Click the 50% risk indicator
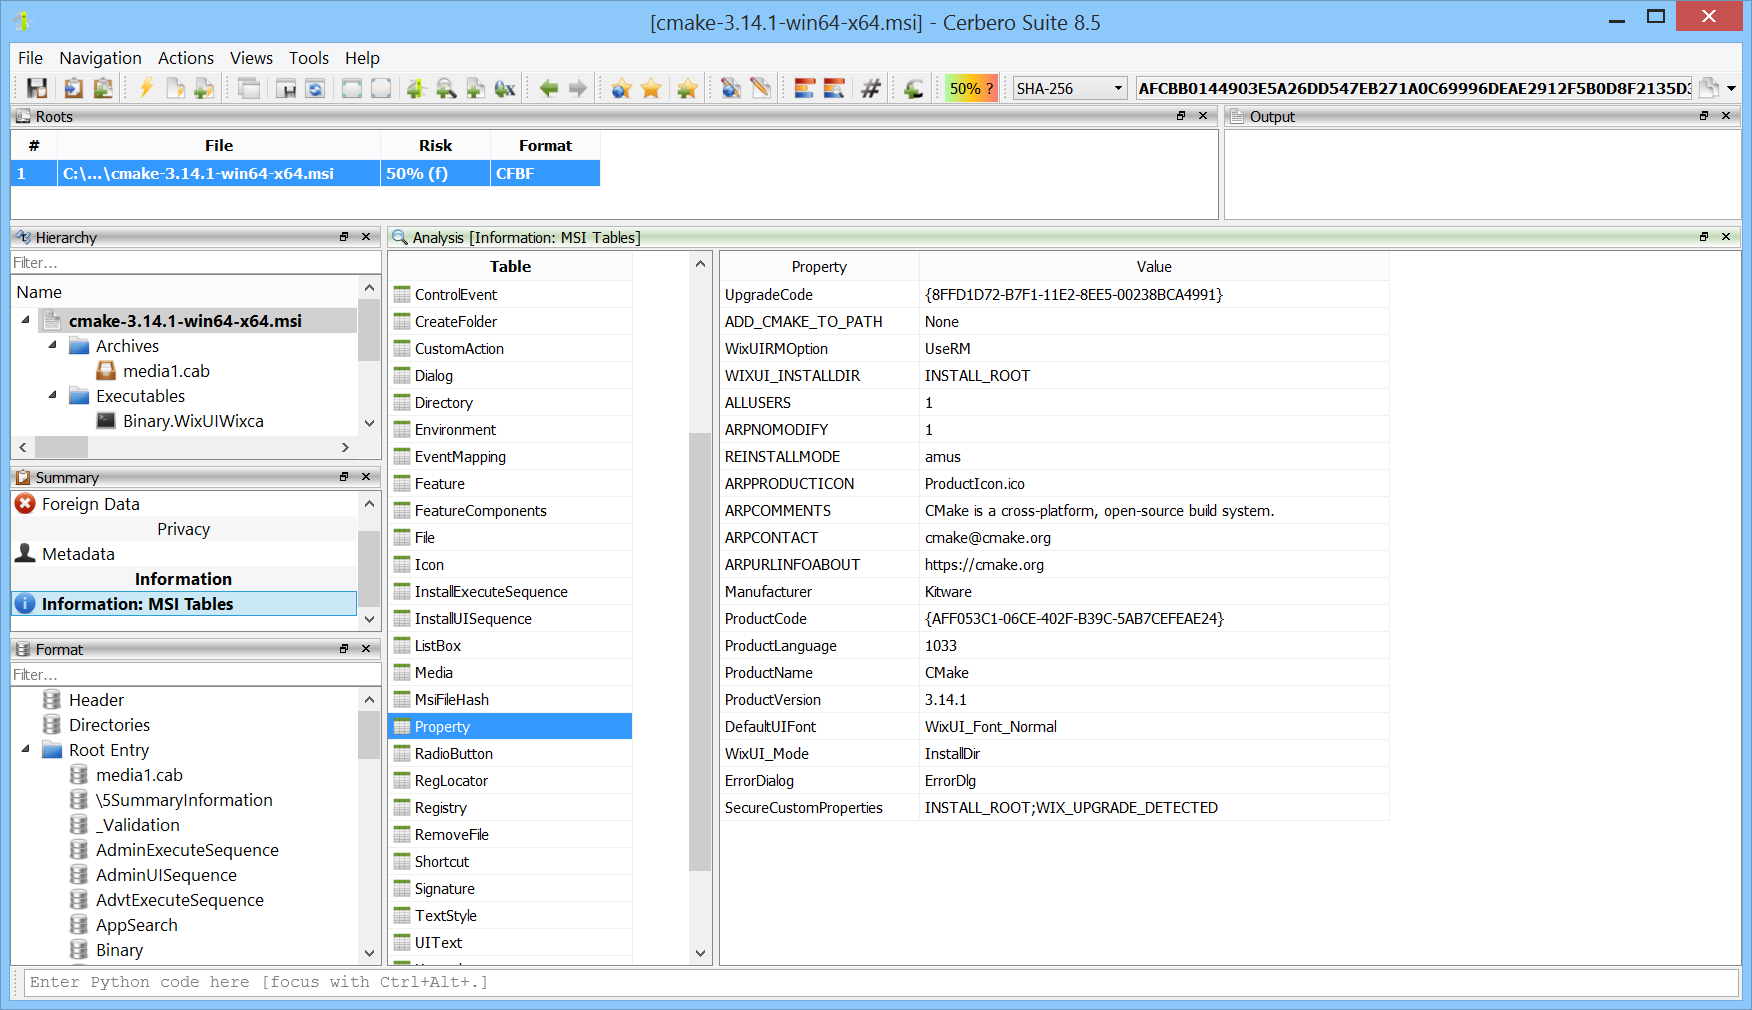 [x=971, y=89]
